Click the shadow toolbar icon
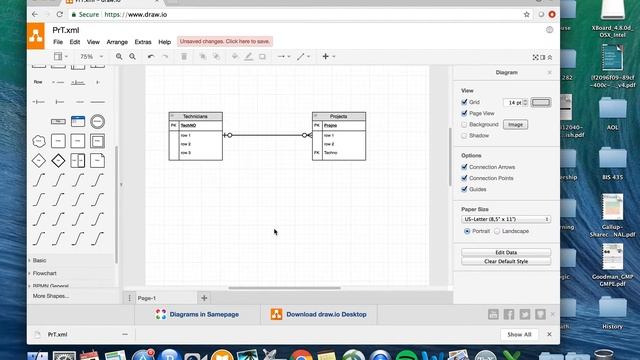Viewport: 640px width, 360px height. pos(262,56)
